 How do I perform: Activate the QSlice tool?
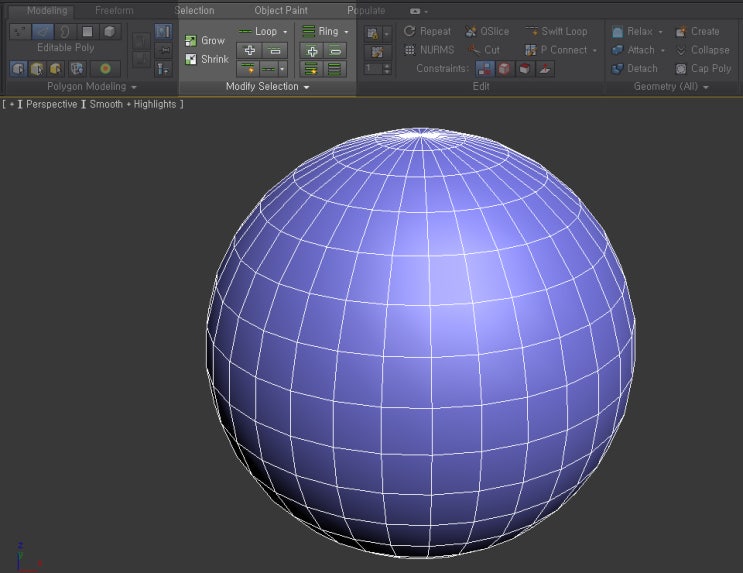[x=487, y=32]
